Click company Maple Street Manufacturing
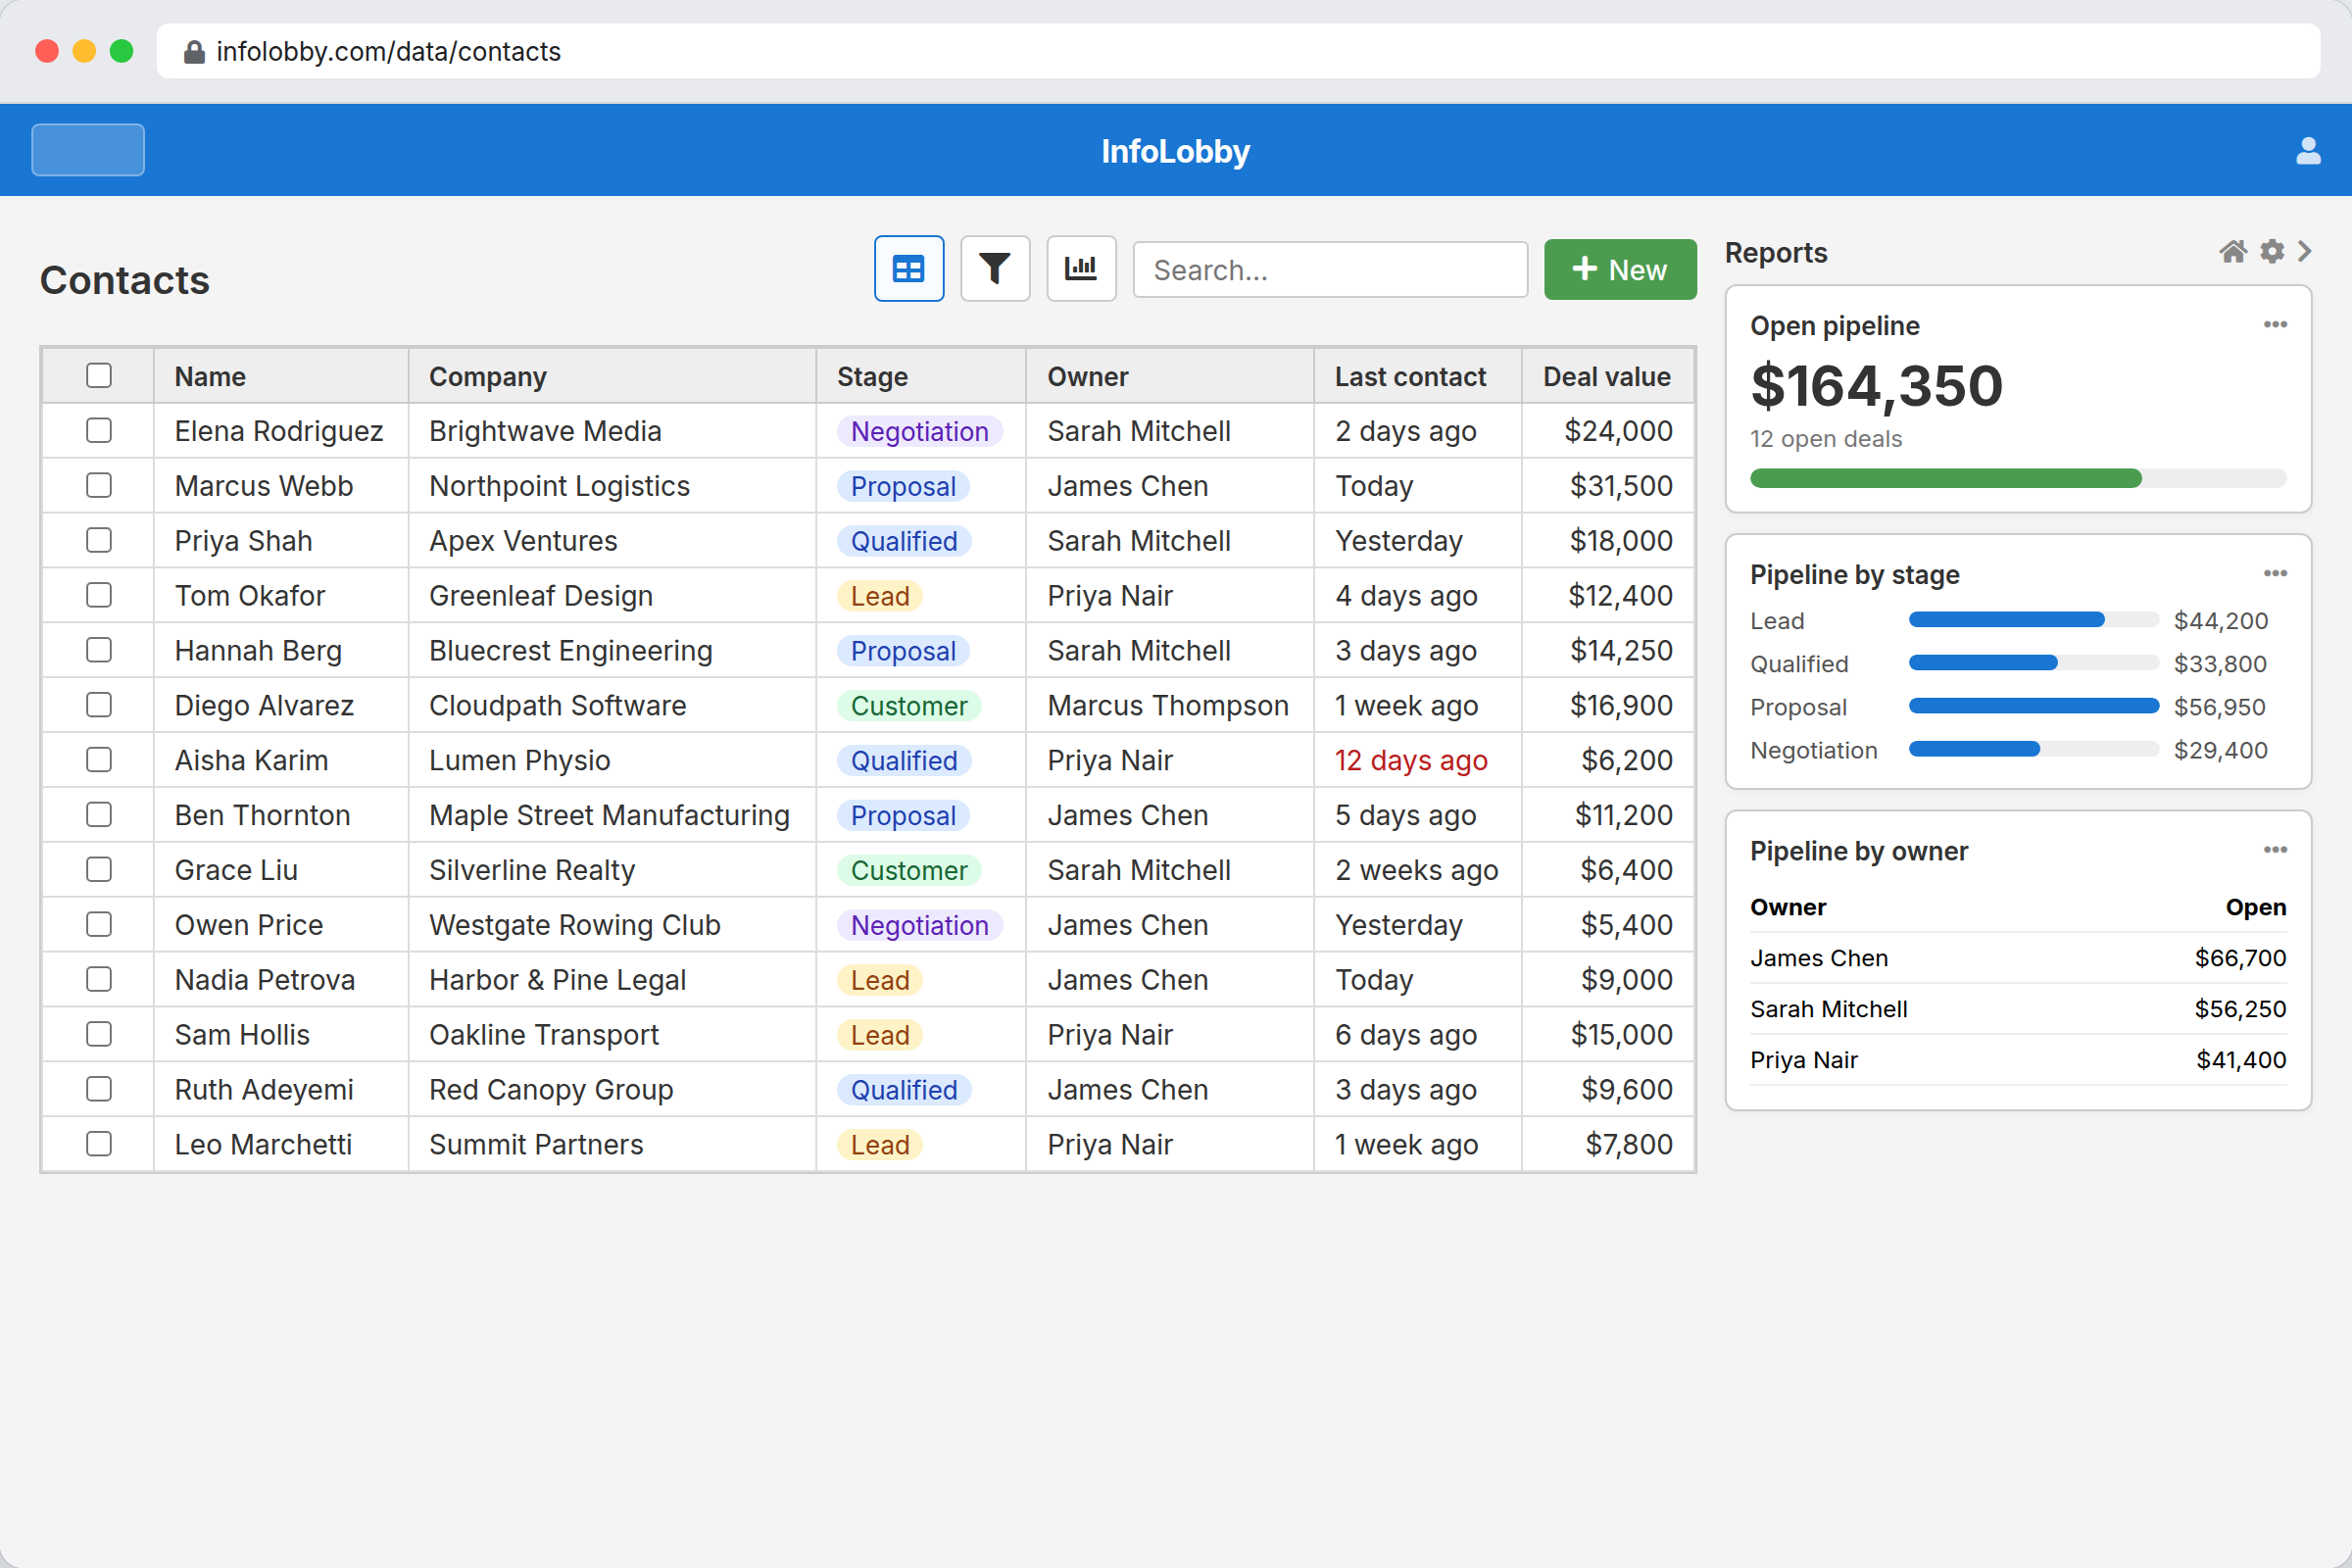Screen dimensions: 2352x1568 click(609, 816)
